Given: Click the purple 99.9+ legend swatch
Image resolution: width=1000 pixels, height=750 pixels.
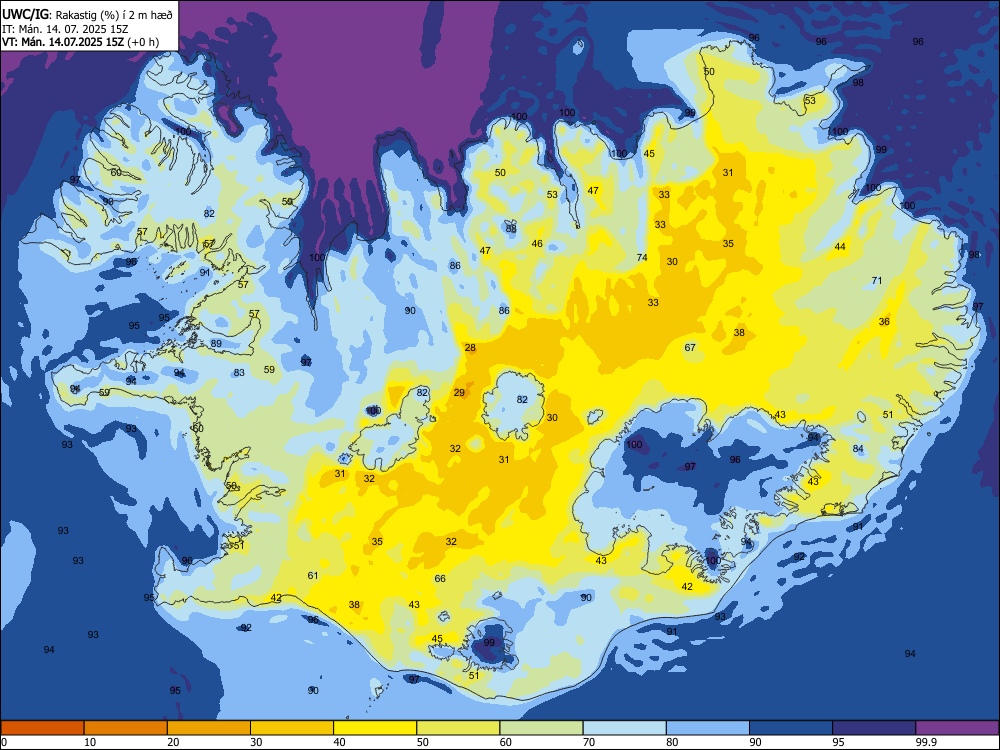Looking at the screenshot, I should (x=957, y=728).
